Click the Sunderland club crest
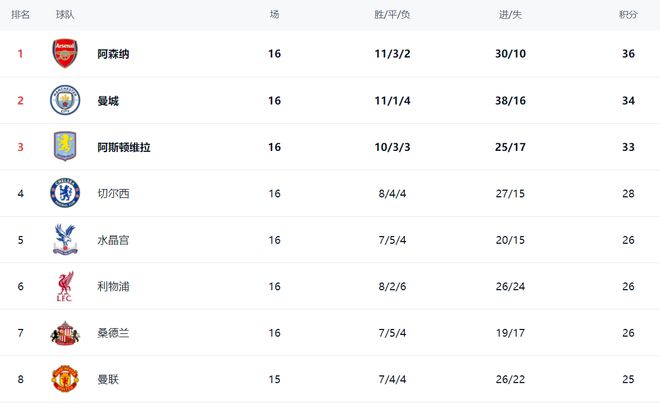Viewport: 660px width, 403px height. point(65,333)
